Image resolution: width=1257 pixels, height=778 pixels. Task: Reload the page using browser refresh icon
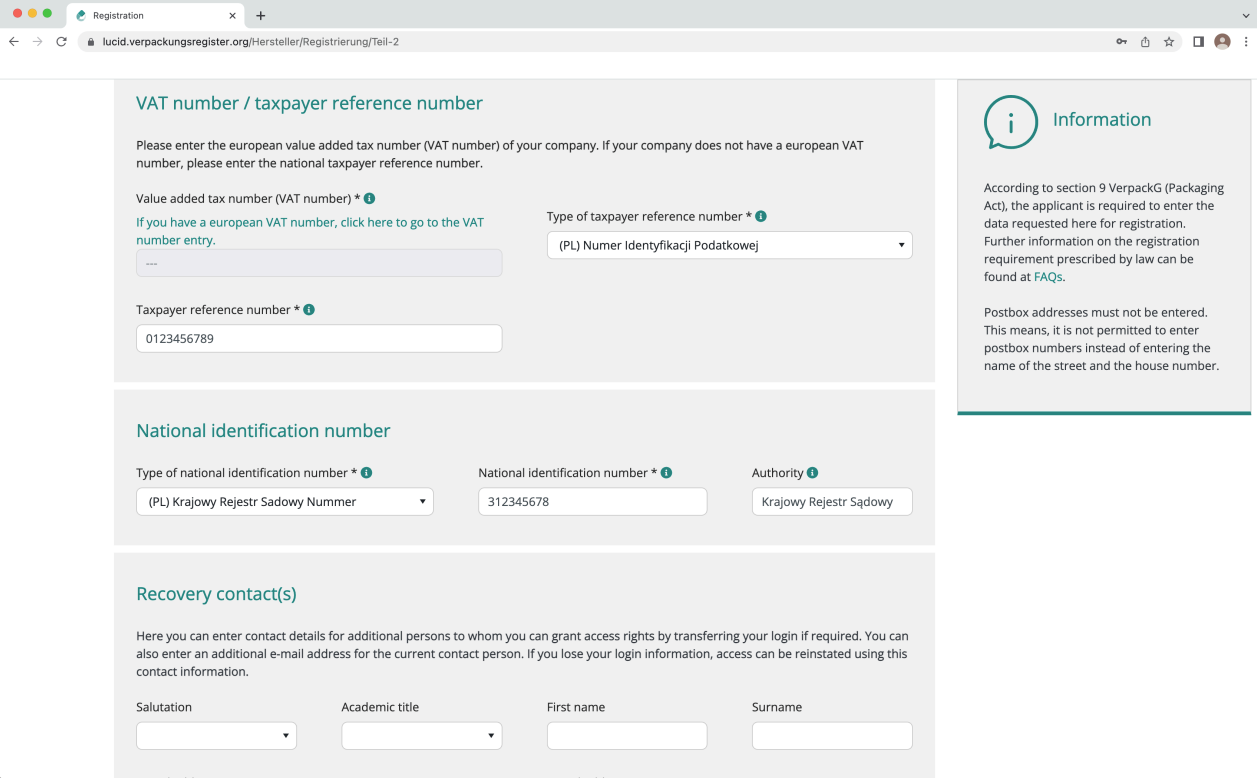tap(61, 42)
